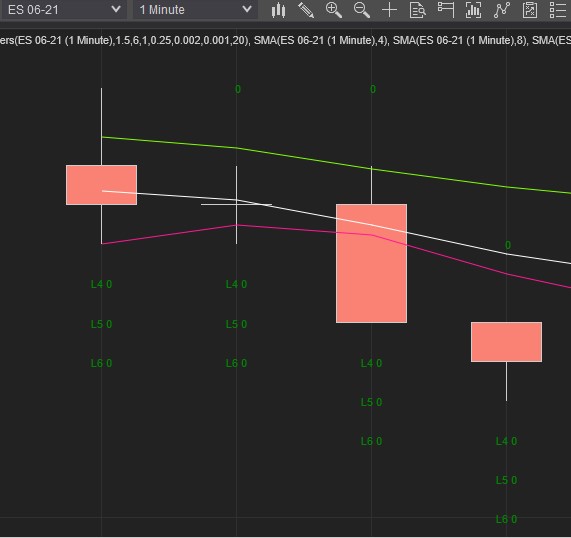This screenshot has height=538, width=571.
Task: Open the bar chart style icon
Action: (279, 10)
